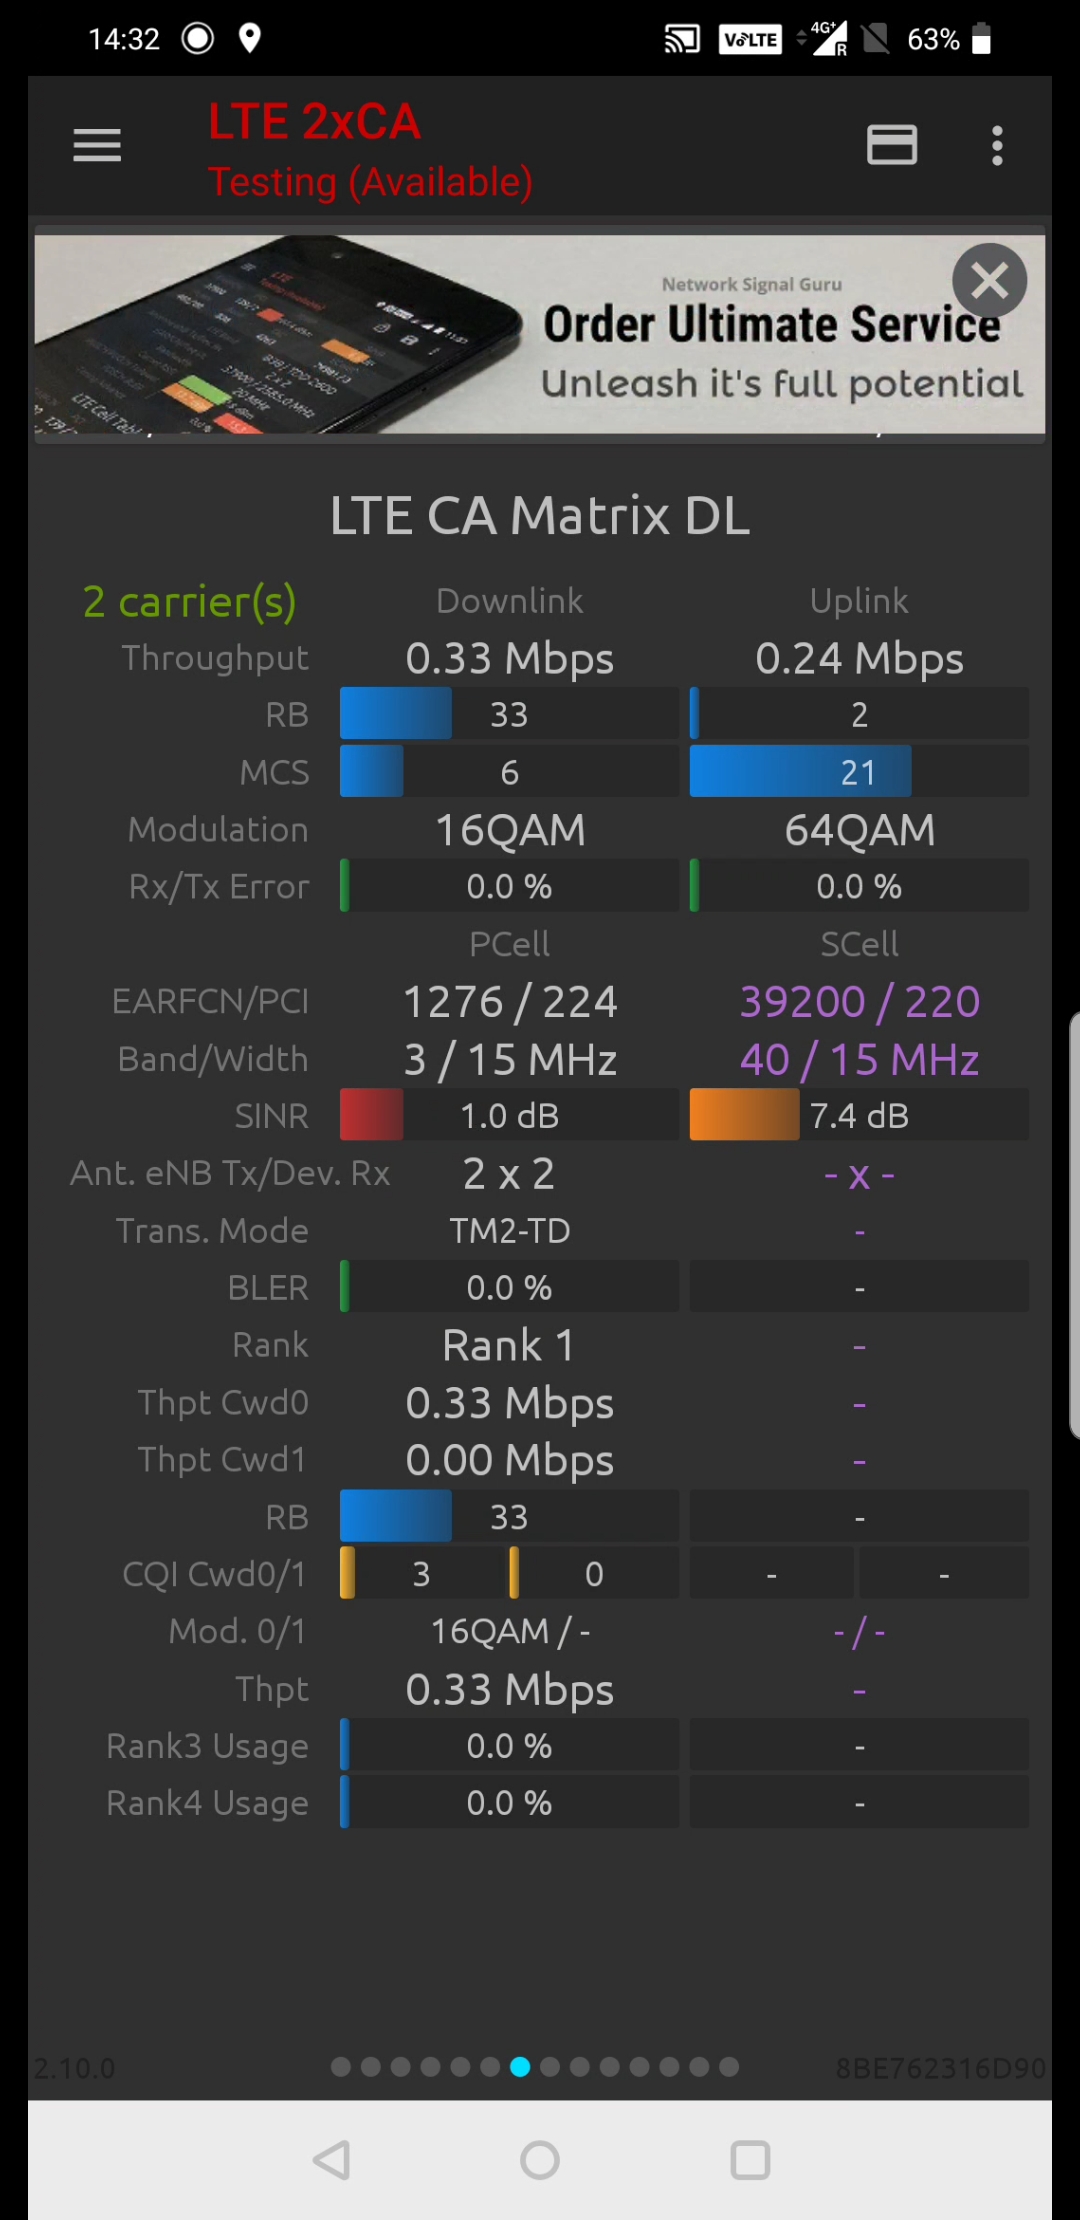Image resolution: width=1080 pixels, height=2220 pixels.
Task: Tap the LTE 2xCA title text
Action: pos(314,122)
